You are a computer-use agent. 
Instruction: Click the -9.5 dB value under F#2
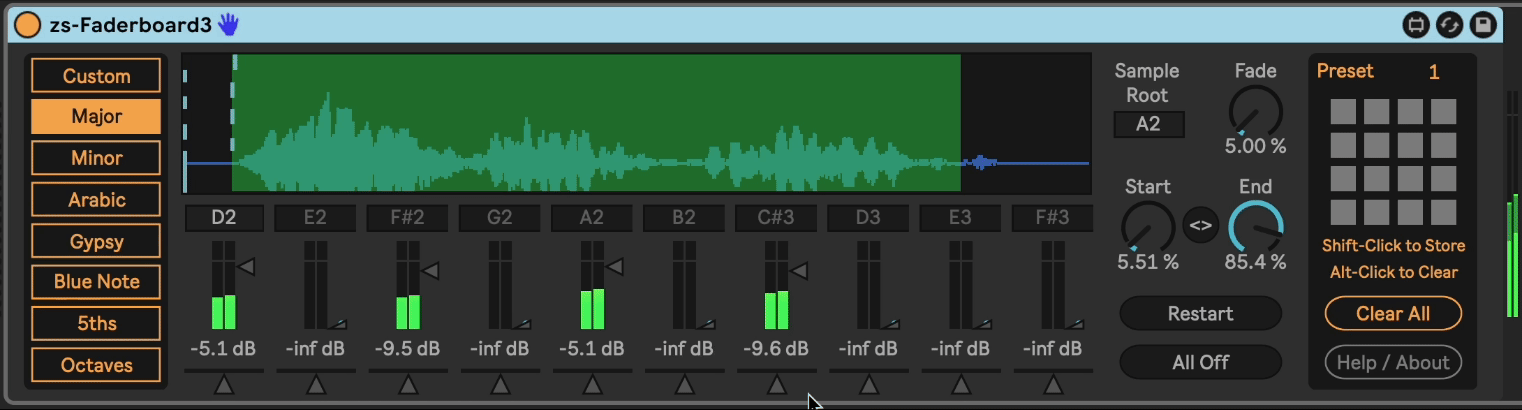pos(408,349)
